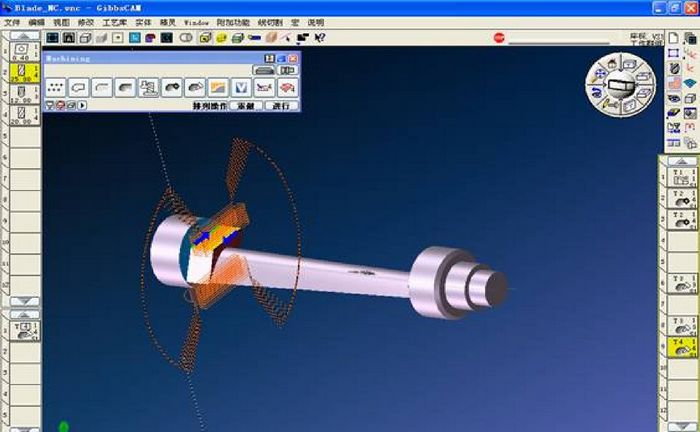Open the 文件 menu
The height and width of the screenshot is (432, 700).
12,21
